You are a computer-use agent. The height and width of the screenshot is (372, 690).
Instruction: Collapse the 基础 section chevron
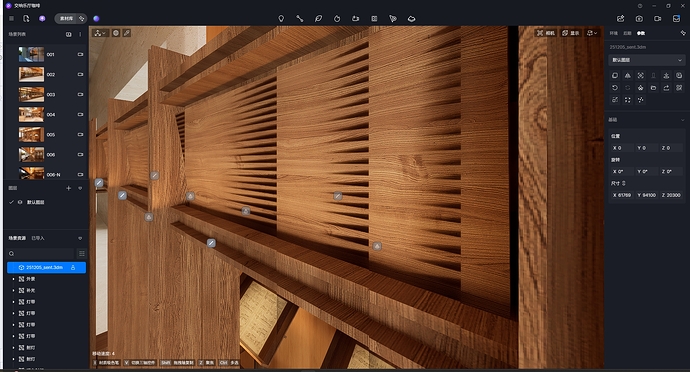[x=683, y=120]
